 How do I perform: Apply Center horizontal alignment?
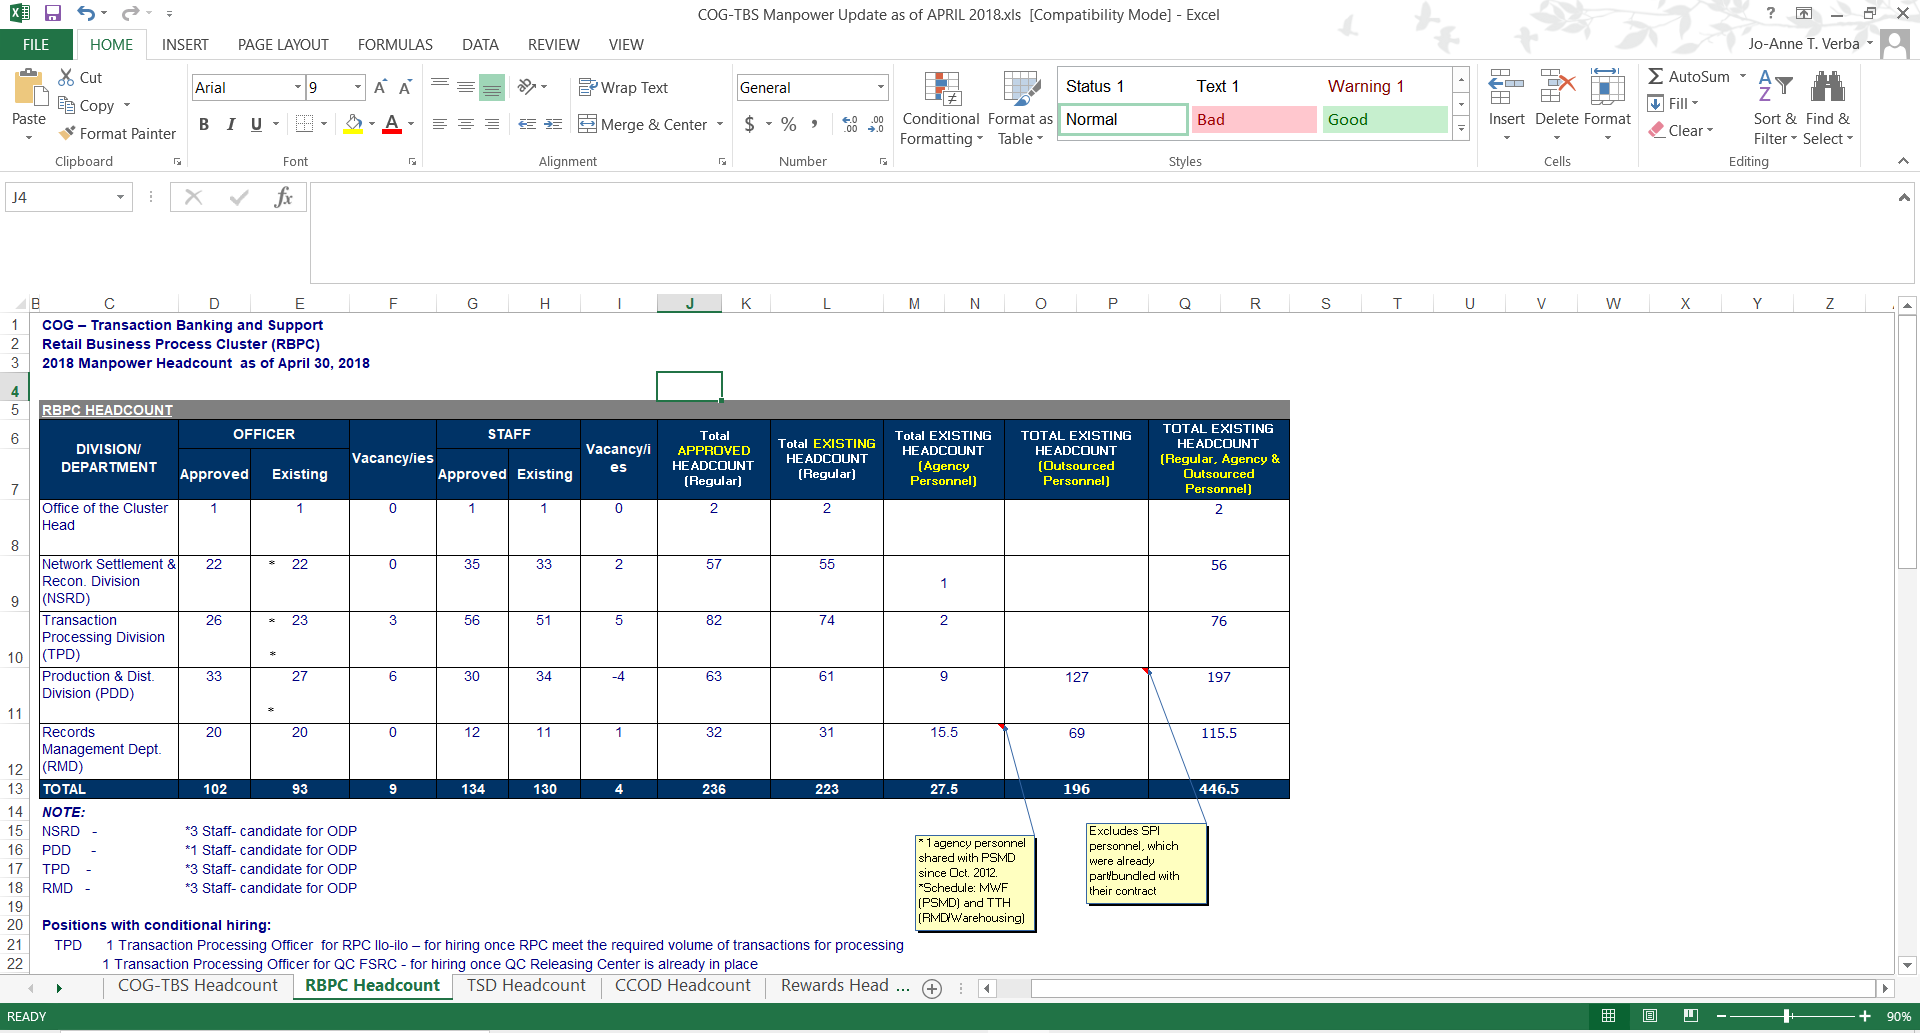[466, 124]
